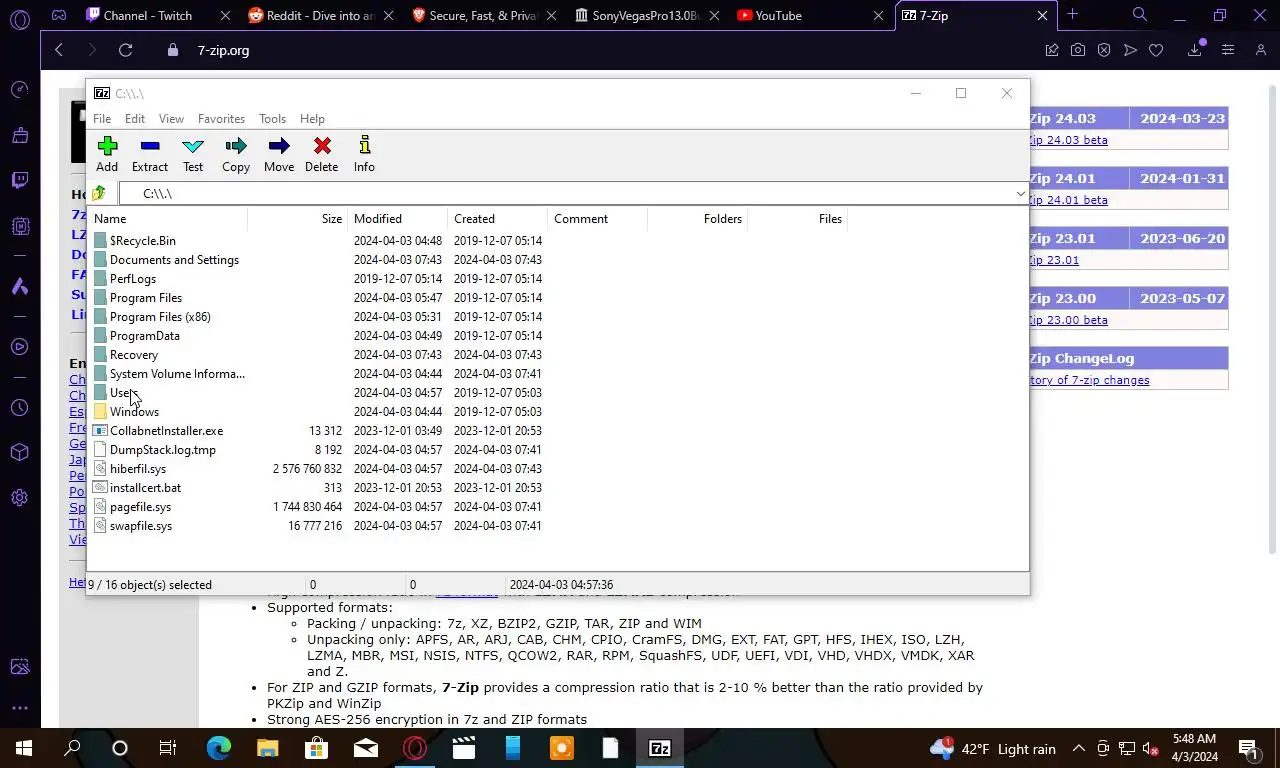
Task: Click the Add toolbar icon in 7-Zip
Action: click(107, 146)
